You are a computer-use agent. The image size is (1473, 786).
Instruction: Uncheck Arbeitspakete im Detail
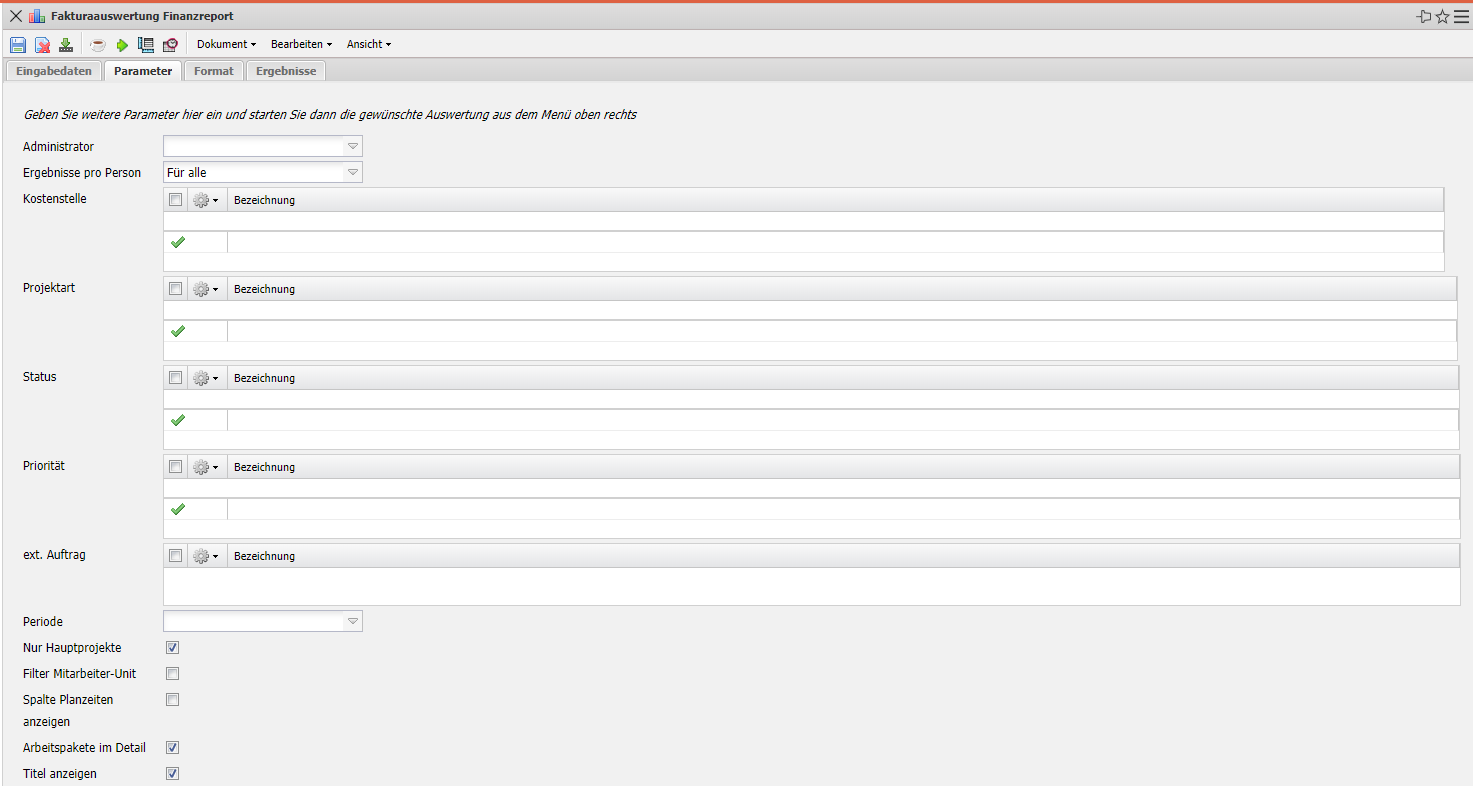pos(173,748)
